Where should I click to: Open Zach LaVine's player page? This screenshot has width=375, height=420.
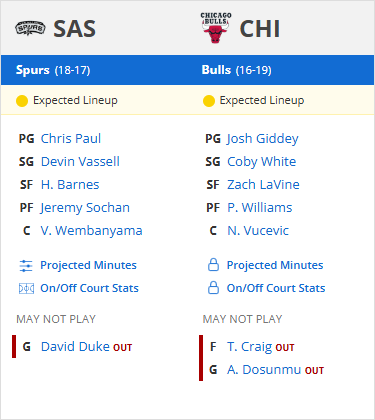pos(263,185)
